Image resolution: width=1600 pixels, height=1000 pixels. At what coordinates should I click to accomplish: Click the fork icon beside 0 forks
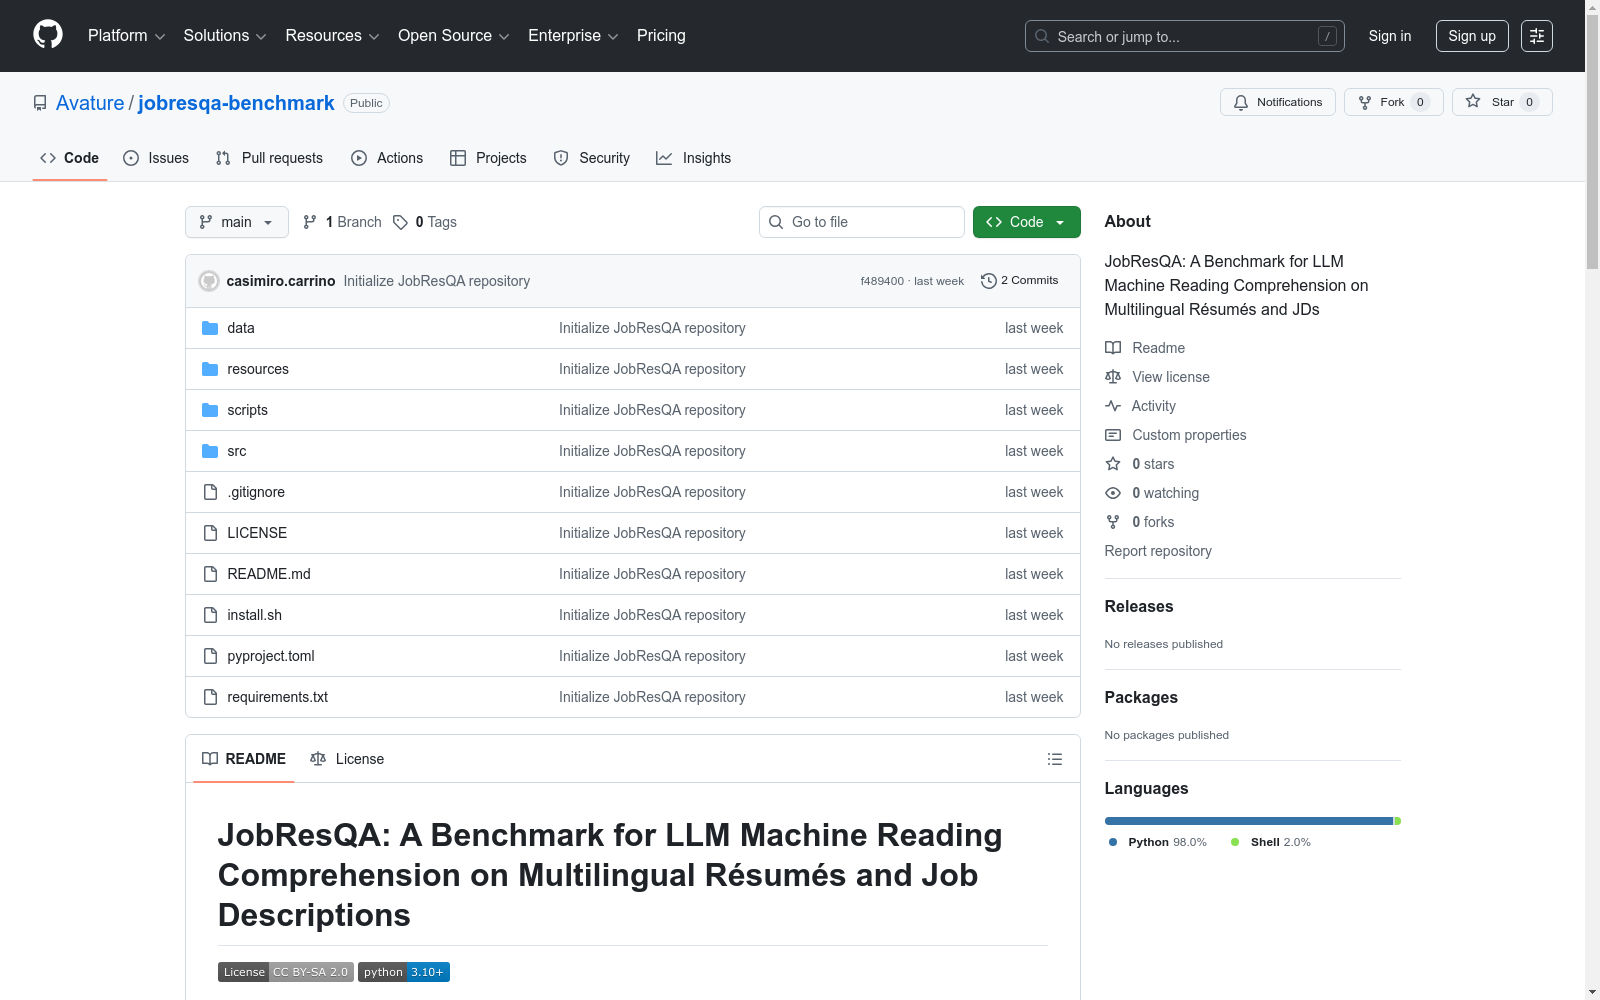coord(1113,522)
